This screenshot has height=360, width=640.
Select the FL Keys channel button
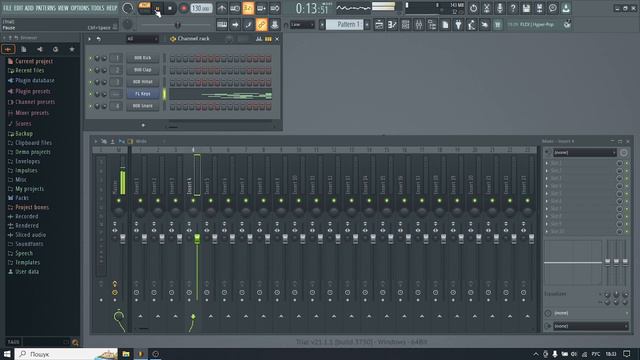[x=142, y=94]
